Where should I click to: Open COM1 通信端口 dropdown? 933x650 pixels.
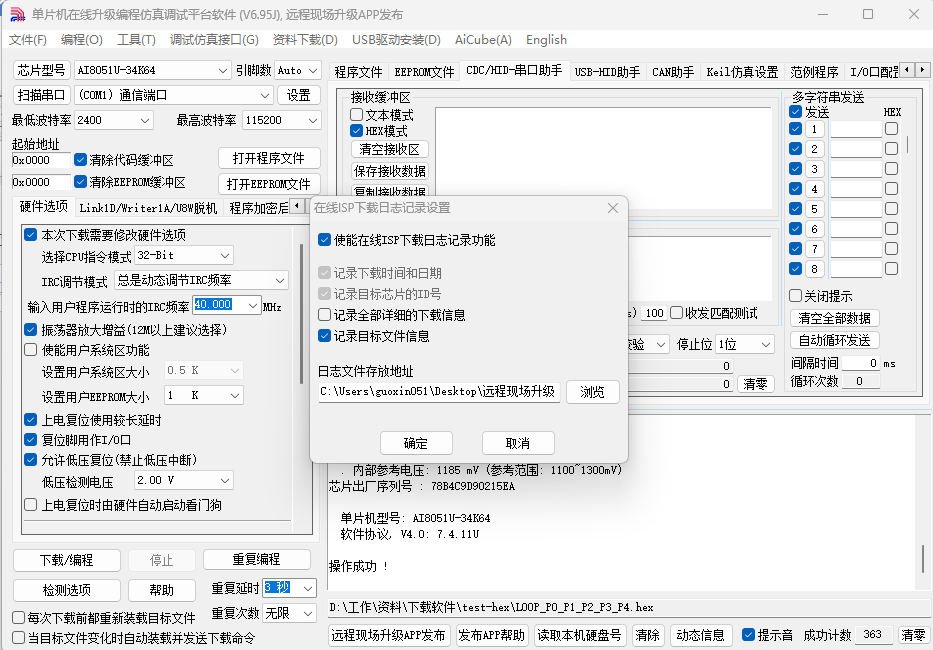[x=174, y=95]
